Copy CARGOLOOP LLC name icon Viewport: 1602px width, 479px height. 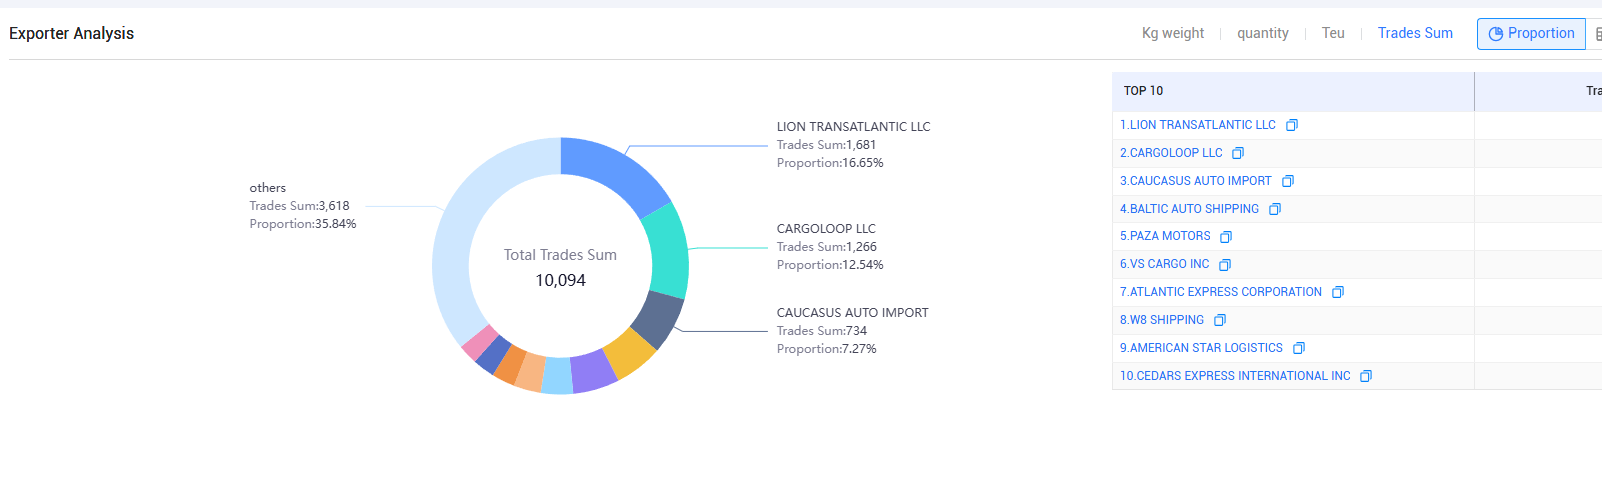coord(1238,153)
